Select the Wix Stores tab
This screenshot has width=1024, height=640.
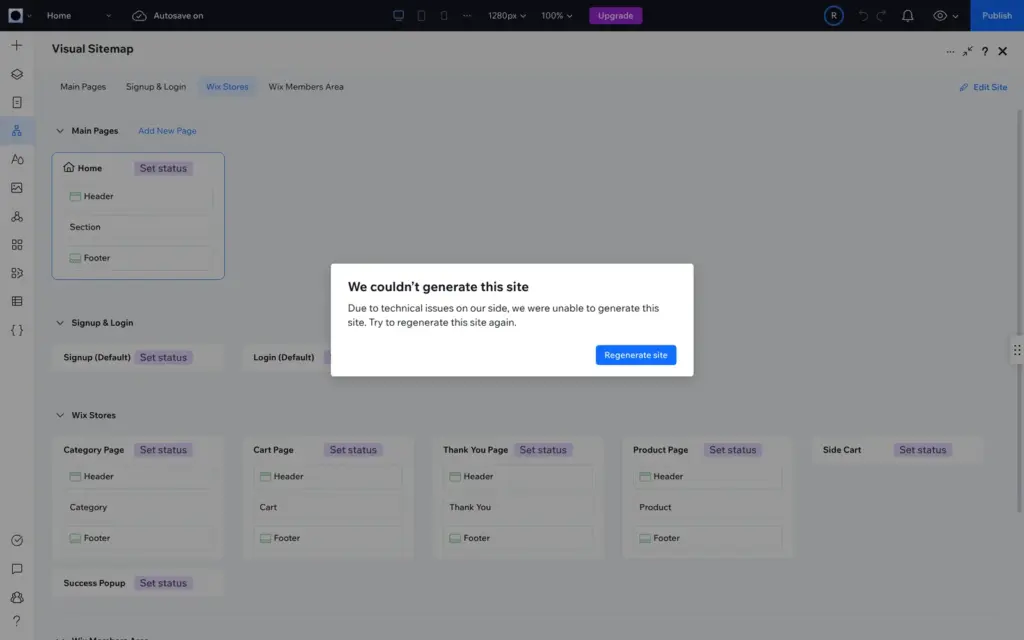point(227,87)
